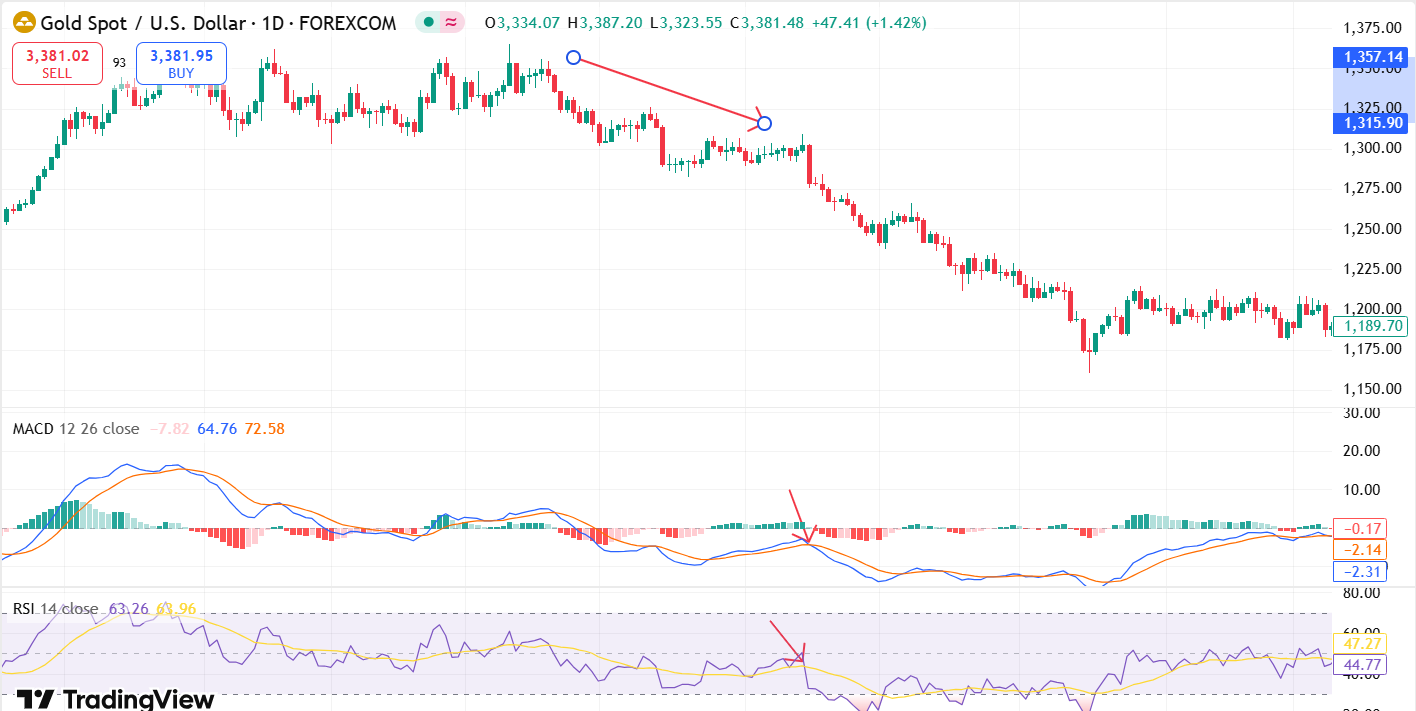This screenshot has height=711, width=1416.
Task: Click the 1,225.00 price axis level
Action: point(1370,268)
